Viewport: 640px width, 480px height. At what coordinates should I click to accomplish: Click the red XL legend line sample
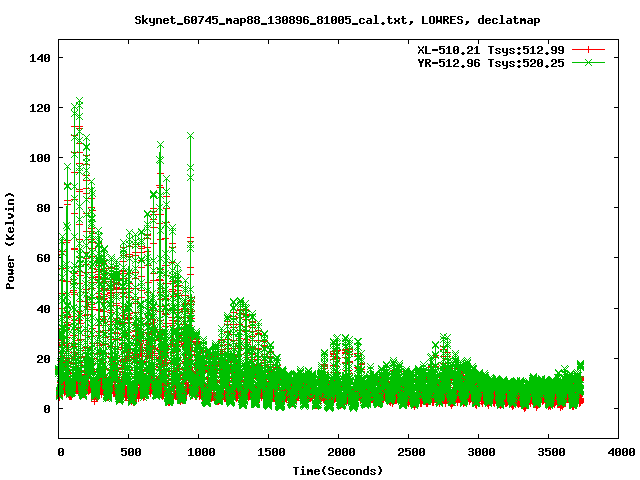point(588,50)
